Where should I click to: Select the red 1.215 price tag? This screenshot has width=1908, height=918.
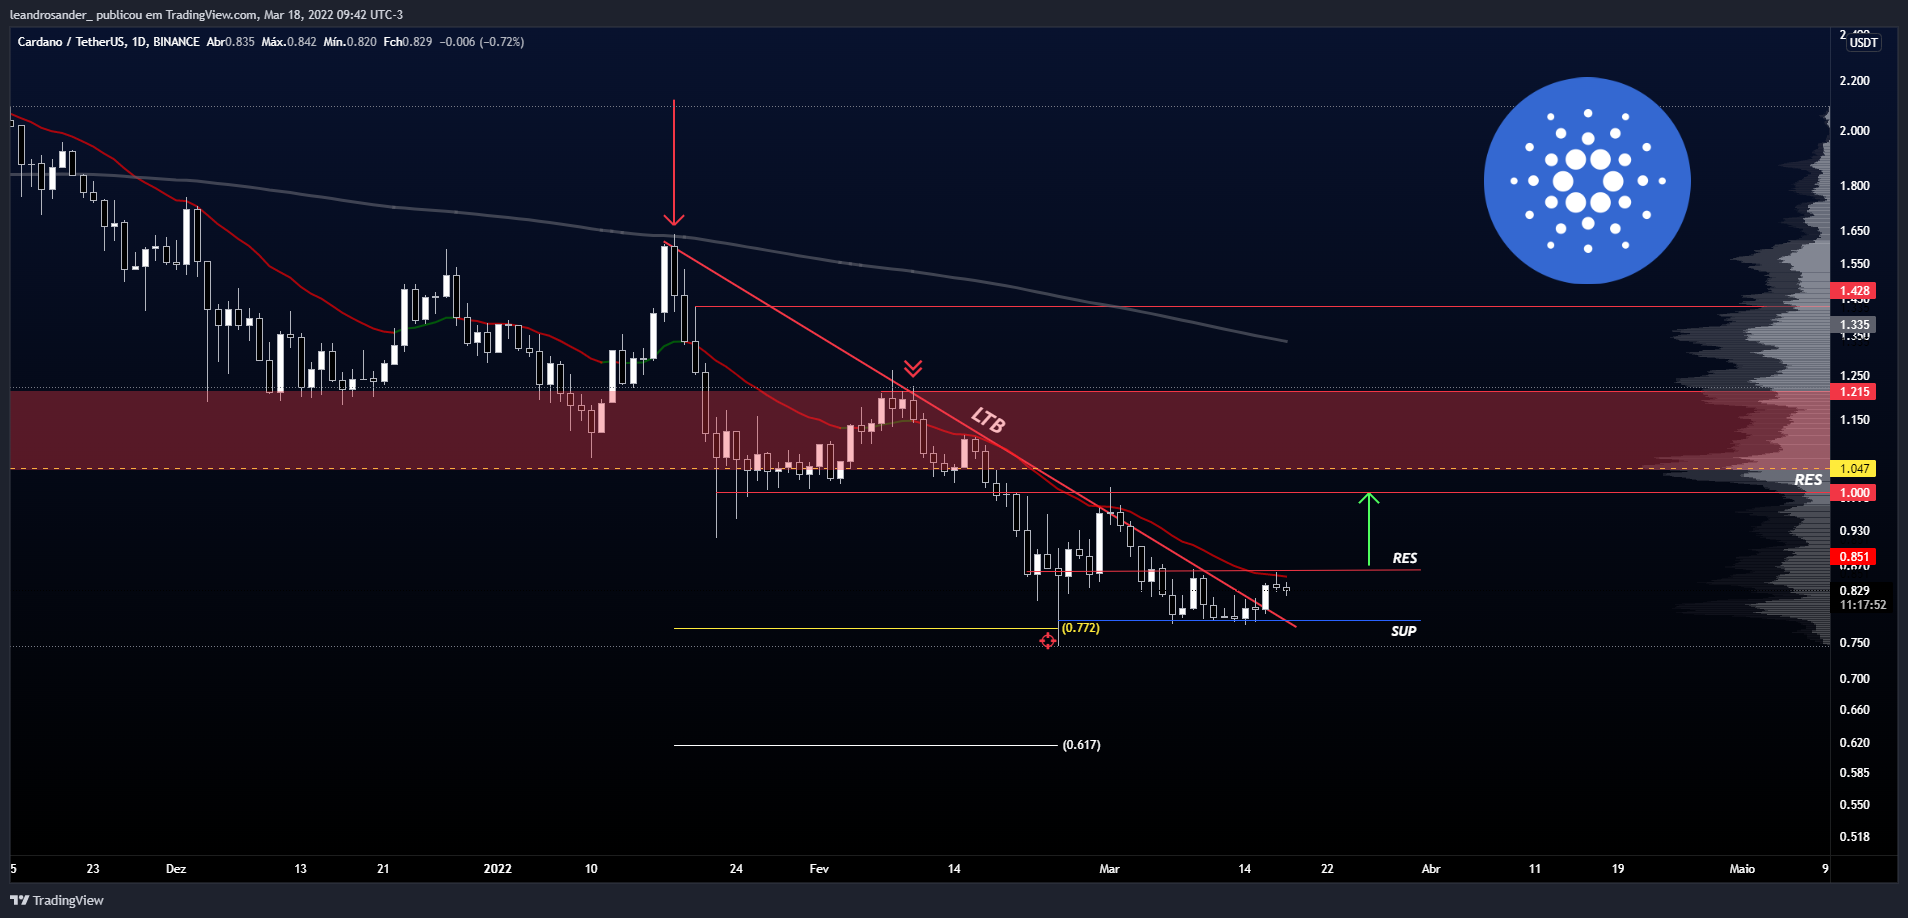pos(1853,392)
